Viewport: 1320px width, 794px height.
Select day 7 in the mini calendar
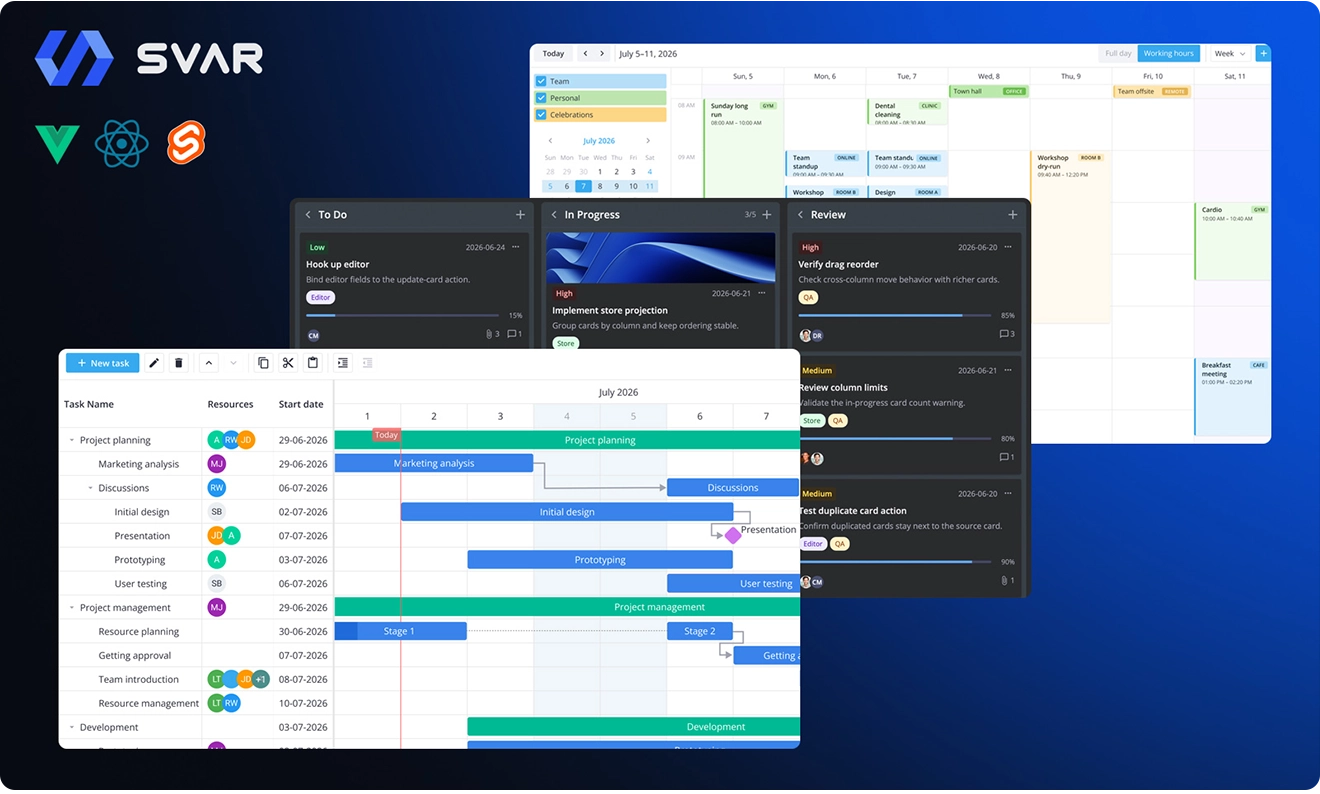point(583,186)
